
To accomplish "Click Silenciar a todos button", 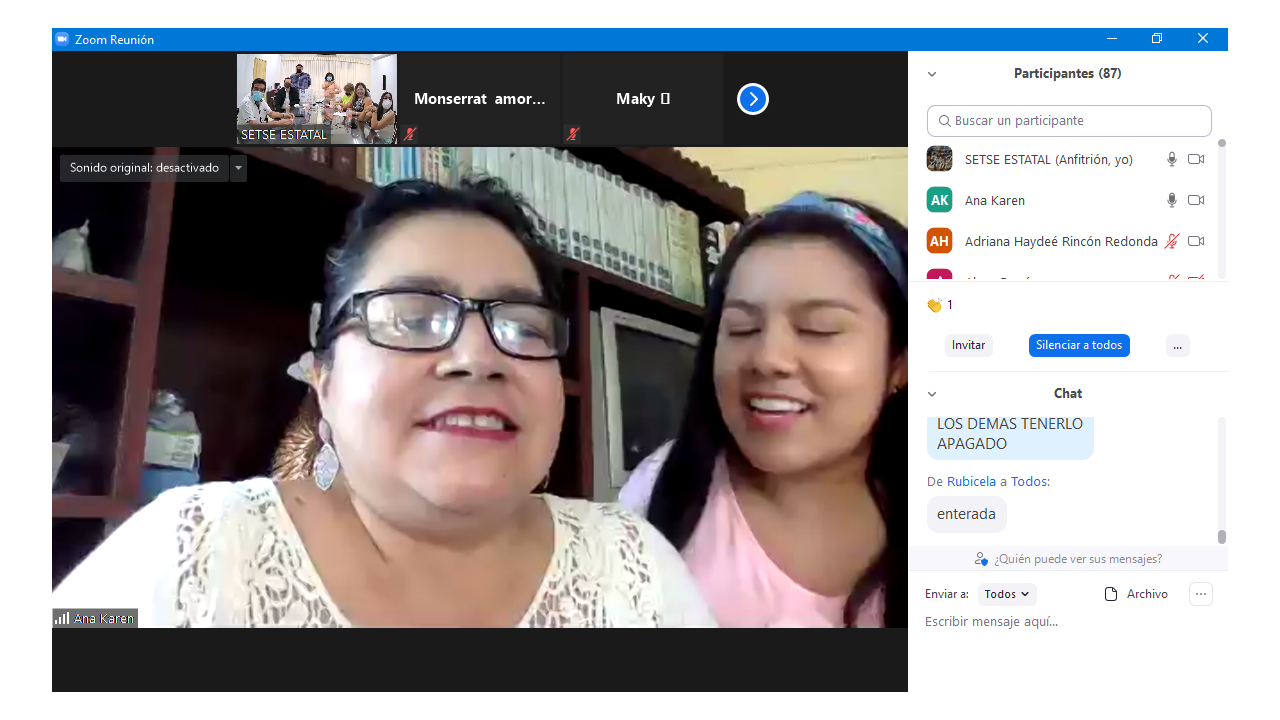I will [x=1079, y=345].
